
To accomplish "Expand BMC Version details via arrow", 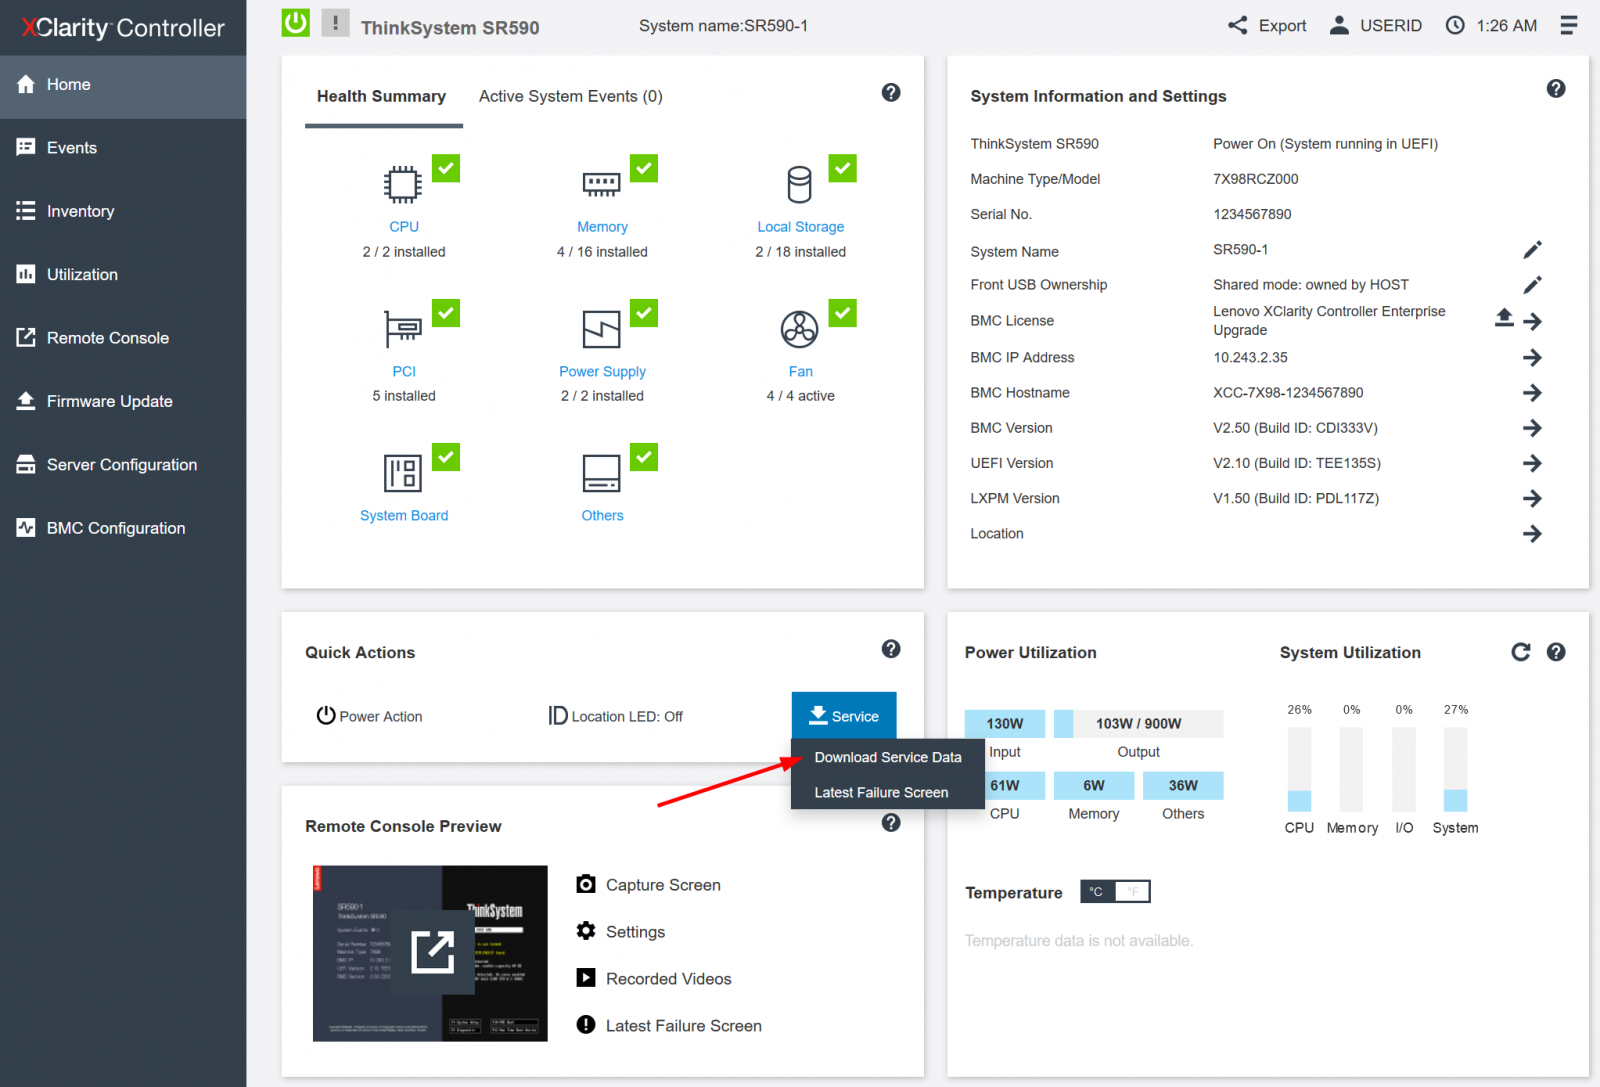I will coord(1532,428).
